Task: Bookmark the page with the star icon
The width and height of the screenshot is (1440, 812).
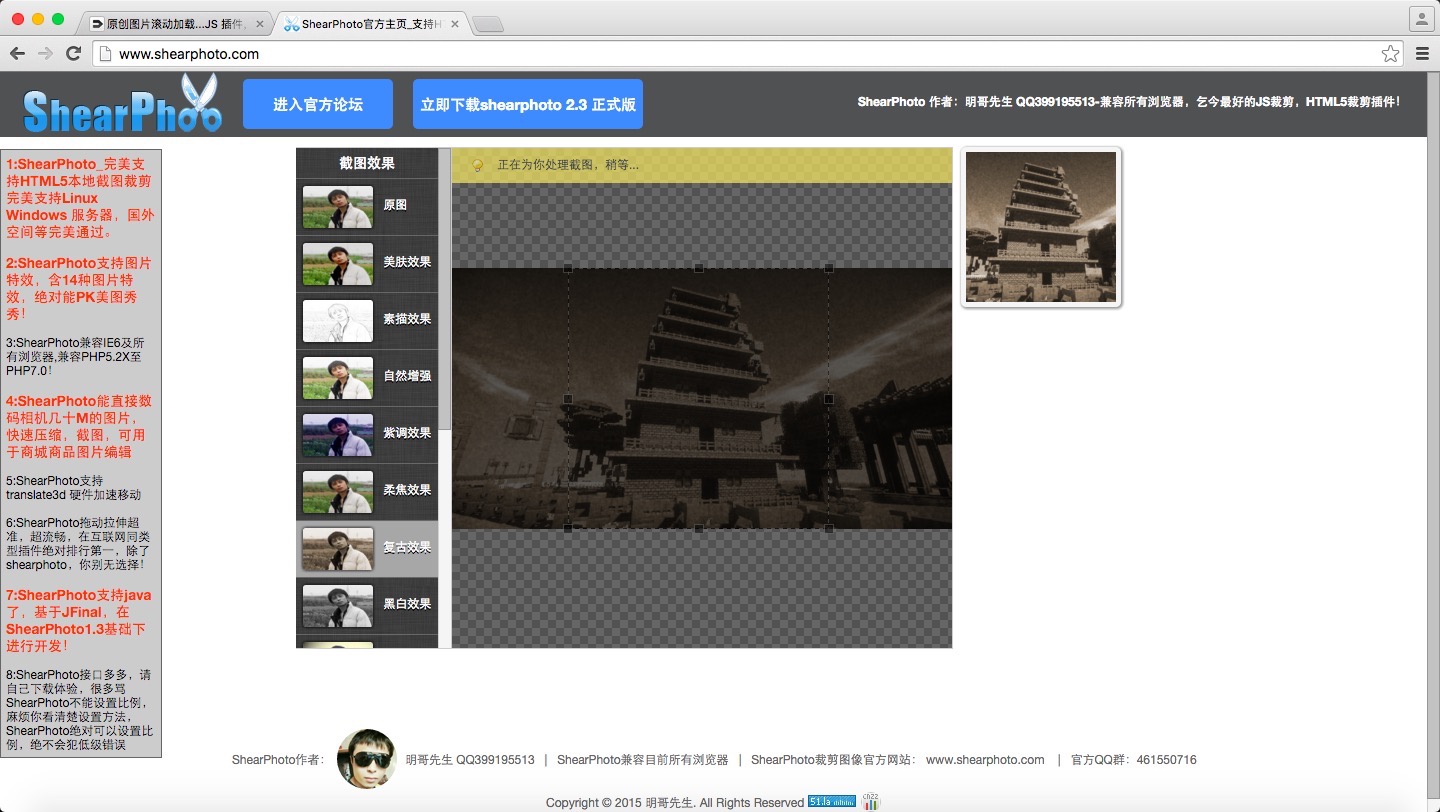Action: click(1390, 54)
